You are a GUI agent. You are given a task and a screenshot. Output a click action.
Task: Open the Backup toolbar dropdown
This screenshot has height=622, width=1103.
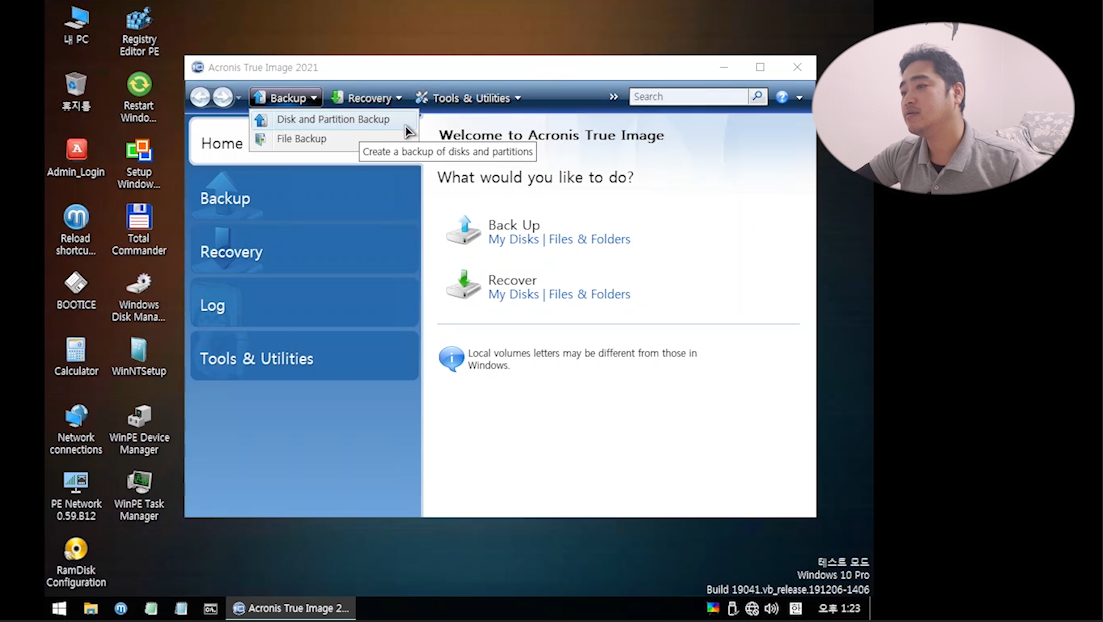[286, 98]
